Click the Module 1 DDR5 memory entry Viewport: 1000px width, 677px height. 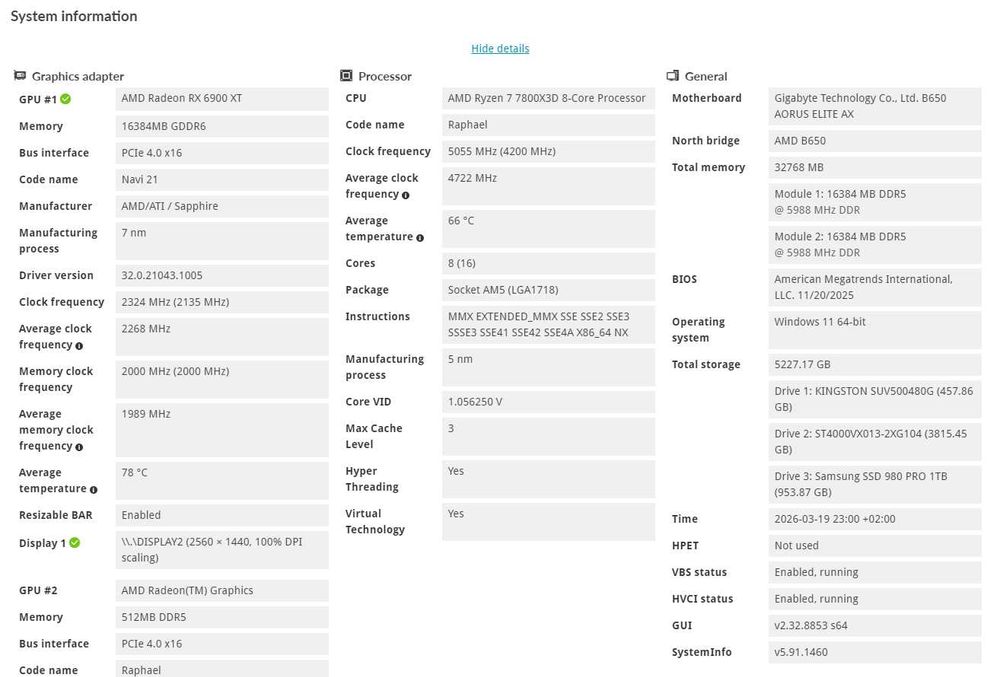(875, 202)
